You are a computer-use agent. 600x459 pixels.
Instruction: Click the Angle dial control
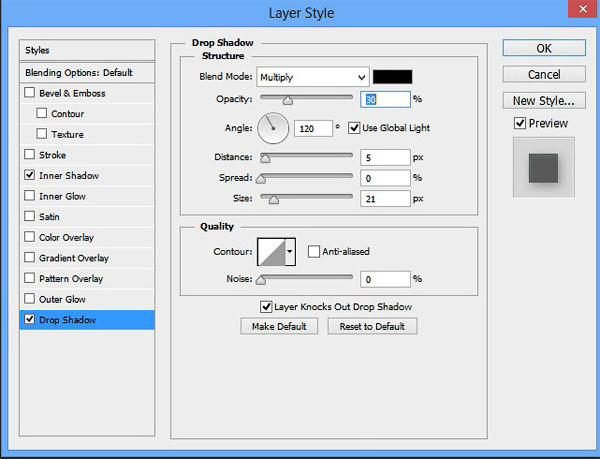(x=273, y=127)
